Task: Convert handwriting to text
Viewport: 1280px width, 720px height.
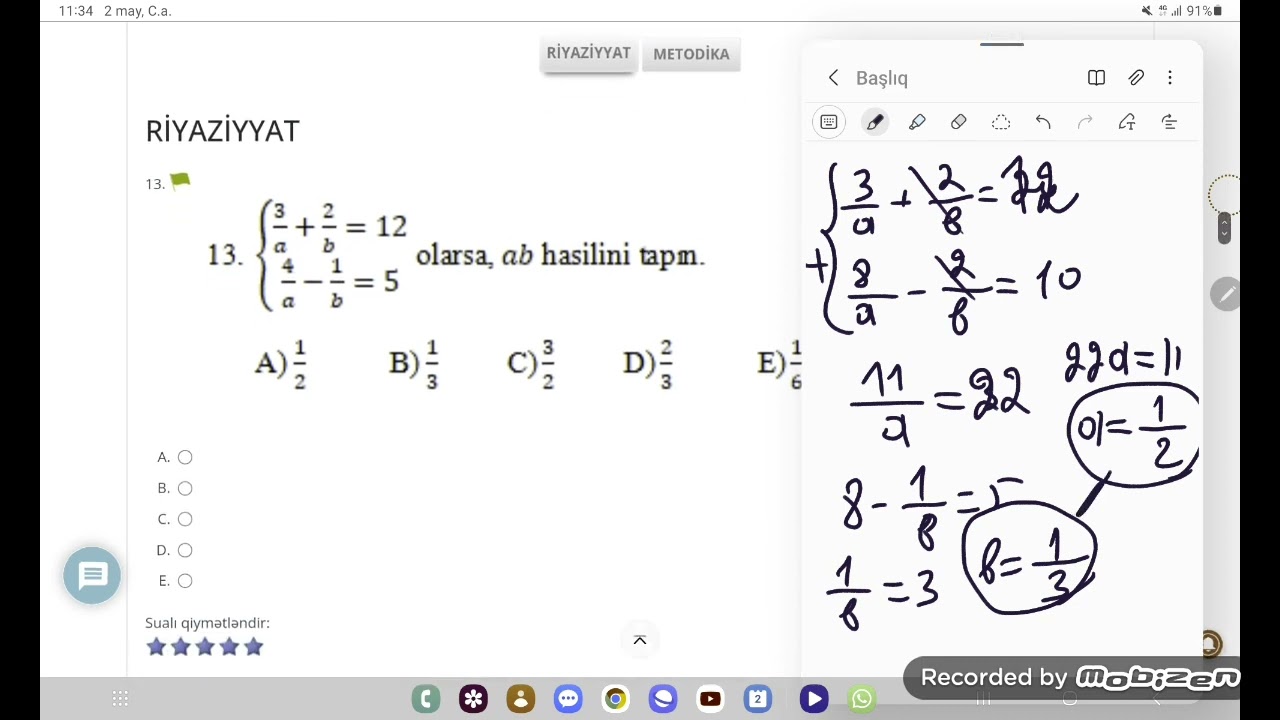Action: pos(1127,122)
